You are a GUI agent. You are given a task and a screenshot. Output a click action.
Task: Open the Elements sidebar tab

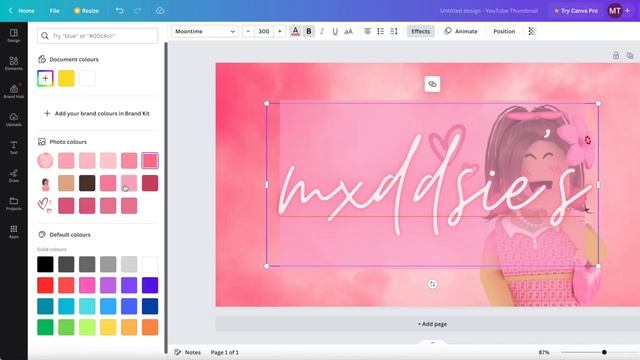point(13,63)
